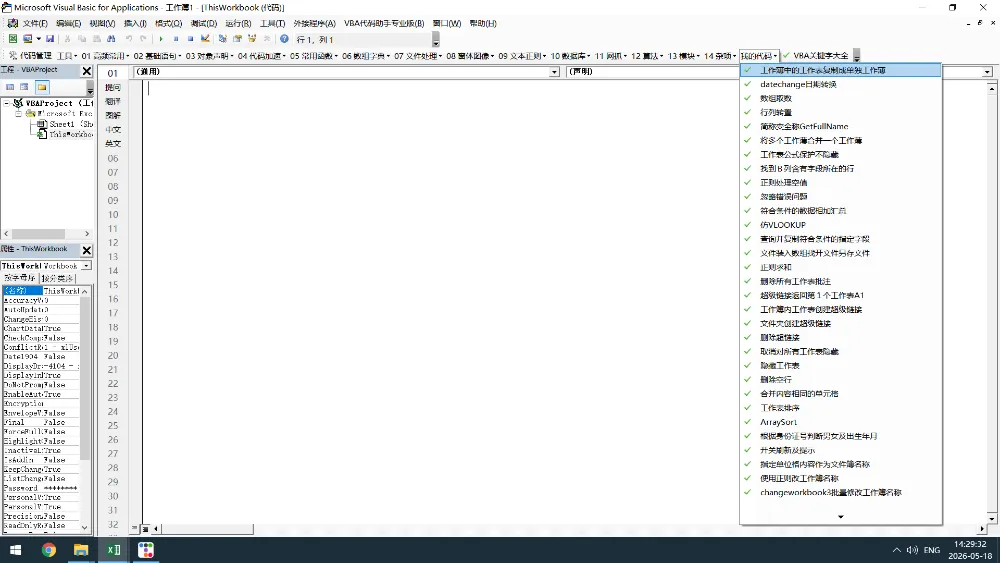Click View Object icon in Project panel
Viewport: 1000px width, 563px height.
24,87
